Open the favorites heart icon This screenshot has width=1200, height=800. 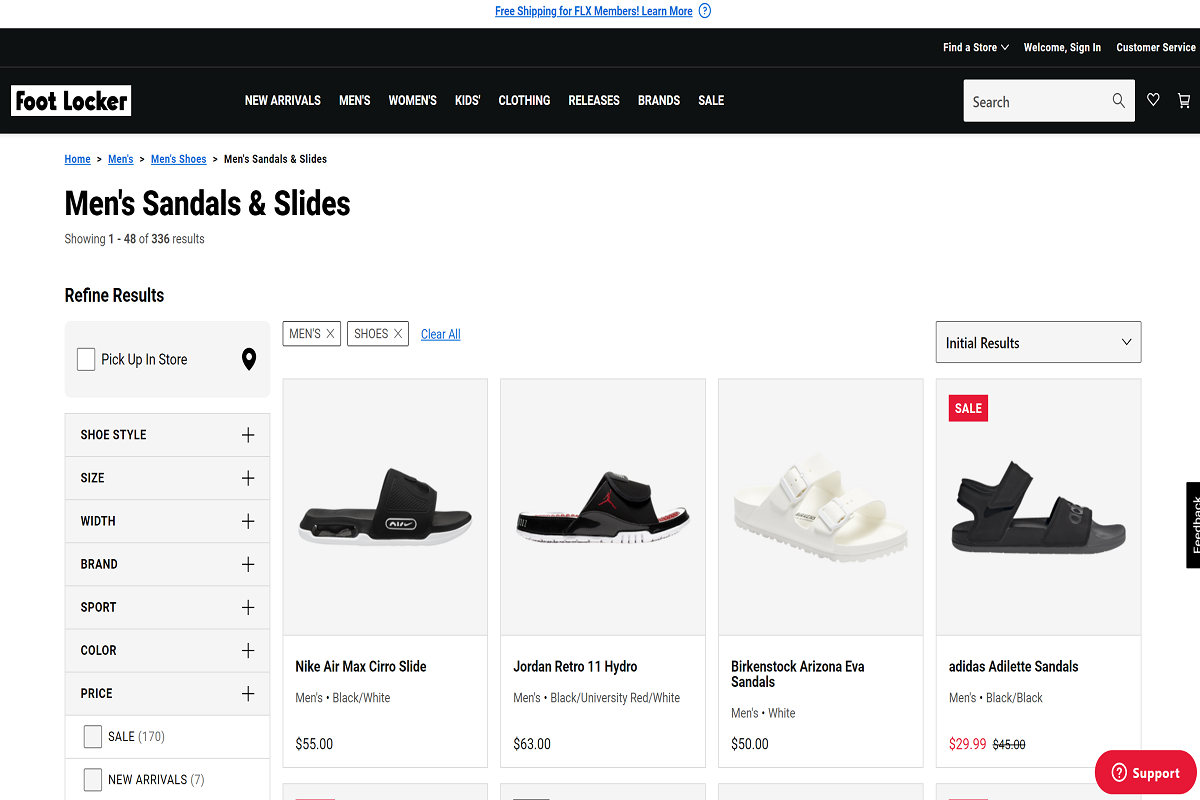[x=1153, y=100]
